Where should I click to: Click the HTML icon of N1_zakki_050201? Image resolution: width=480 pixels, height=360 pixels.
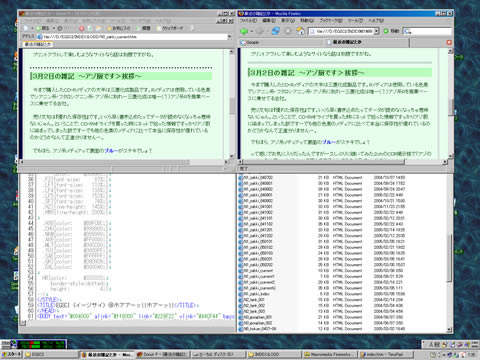click(x=241, y=259)
